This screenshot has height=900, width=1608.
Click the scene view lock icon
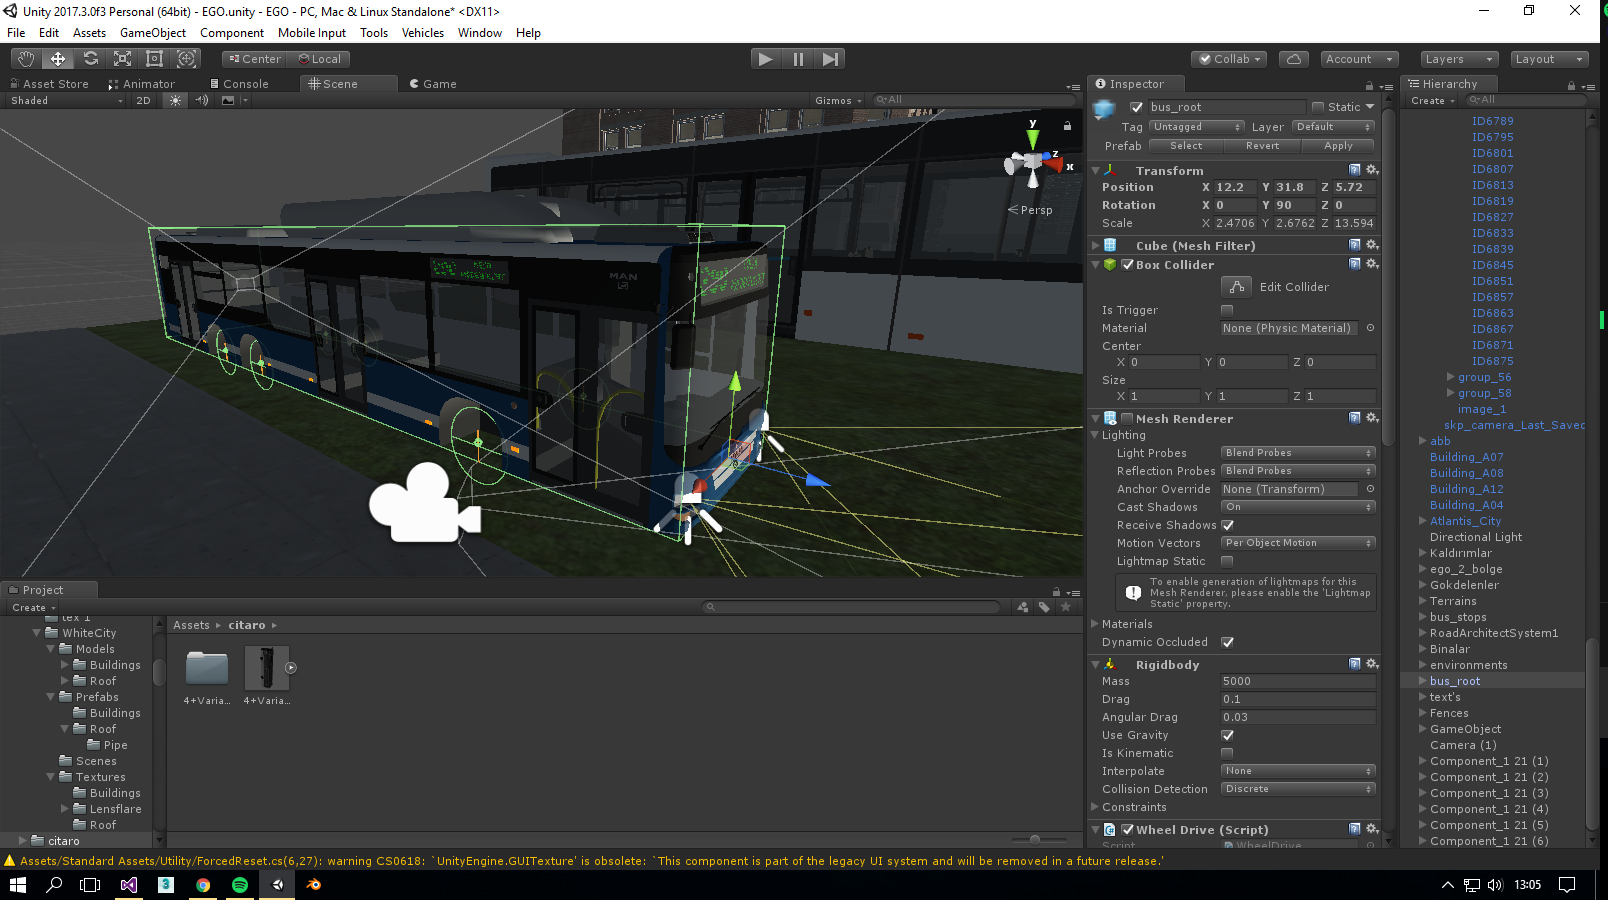1067,126
